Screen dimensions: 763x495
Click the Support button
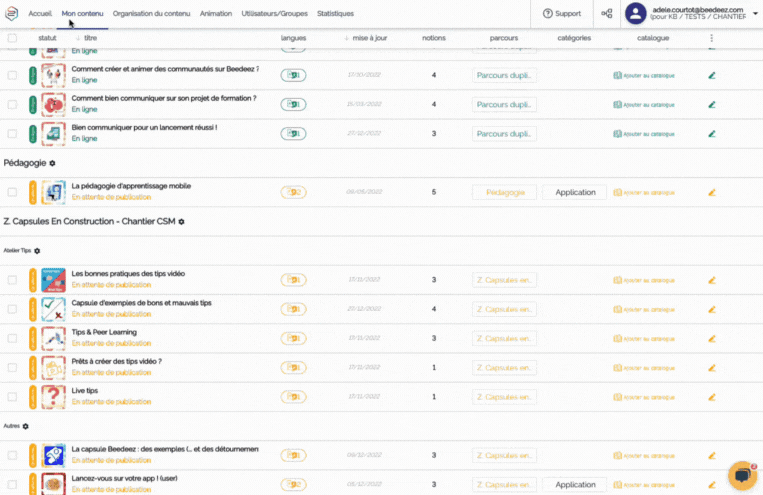[562, 14]
